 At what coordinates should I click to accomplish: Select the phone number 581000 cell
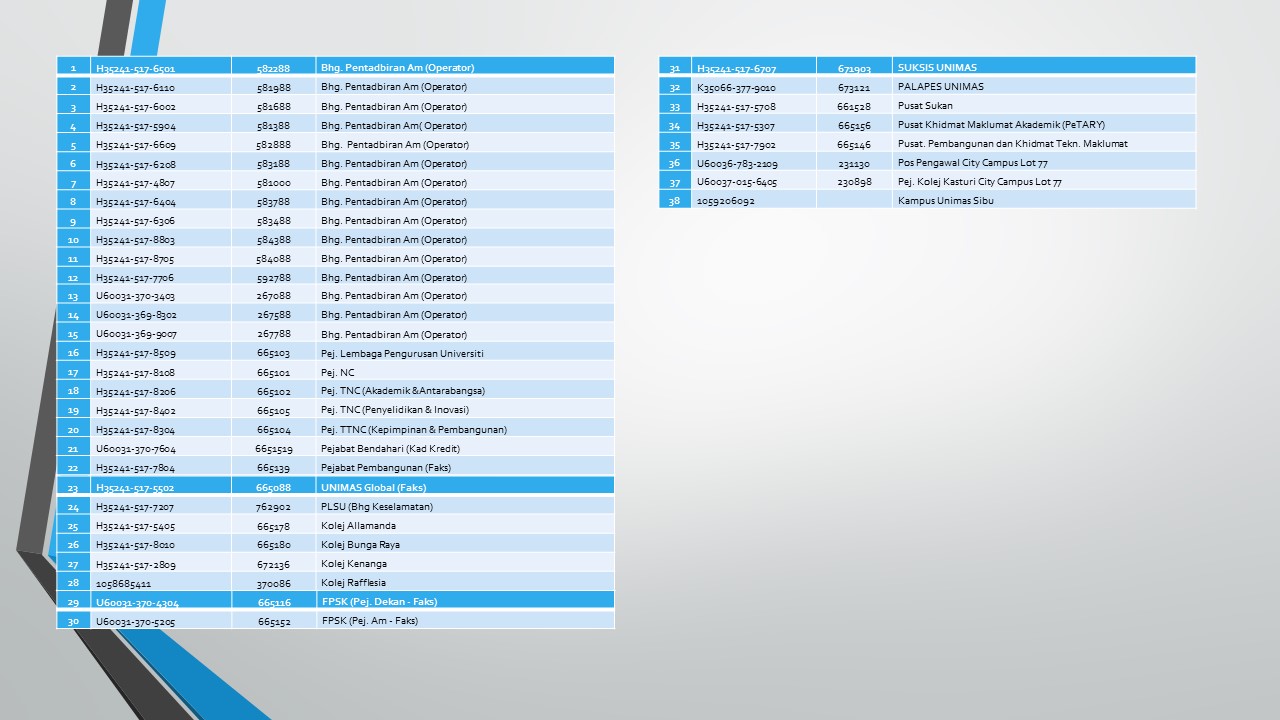pos(273,183)
